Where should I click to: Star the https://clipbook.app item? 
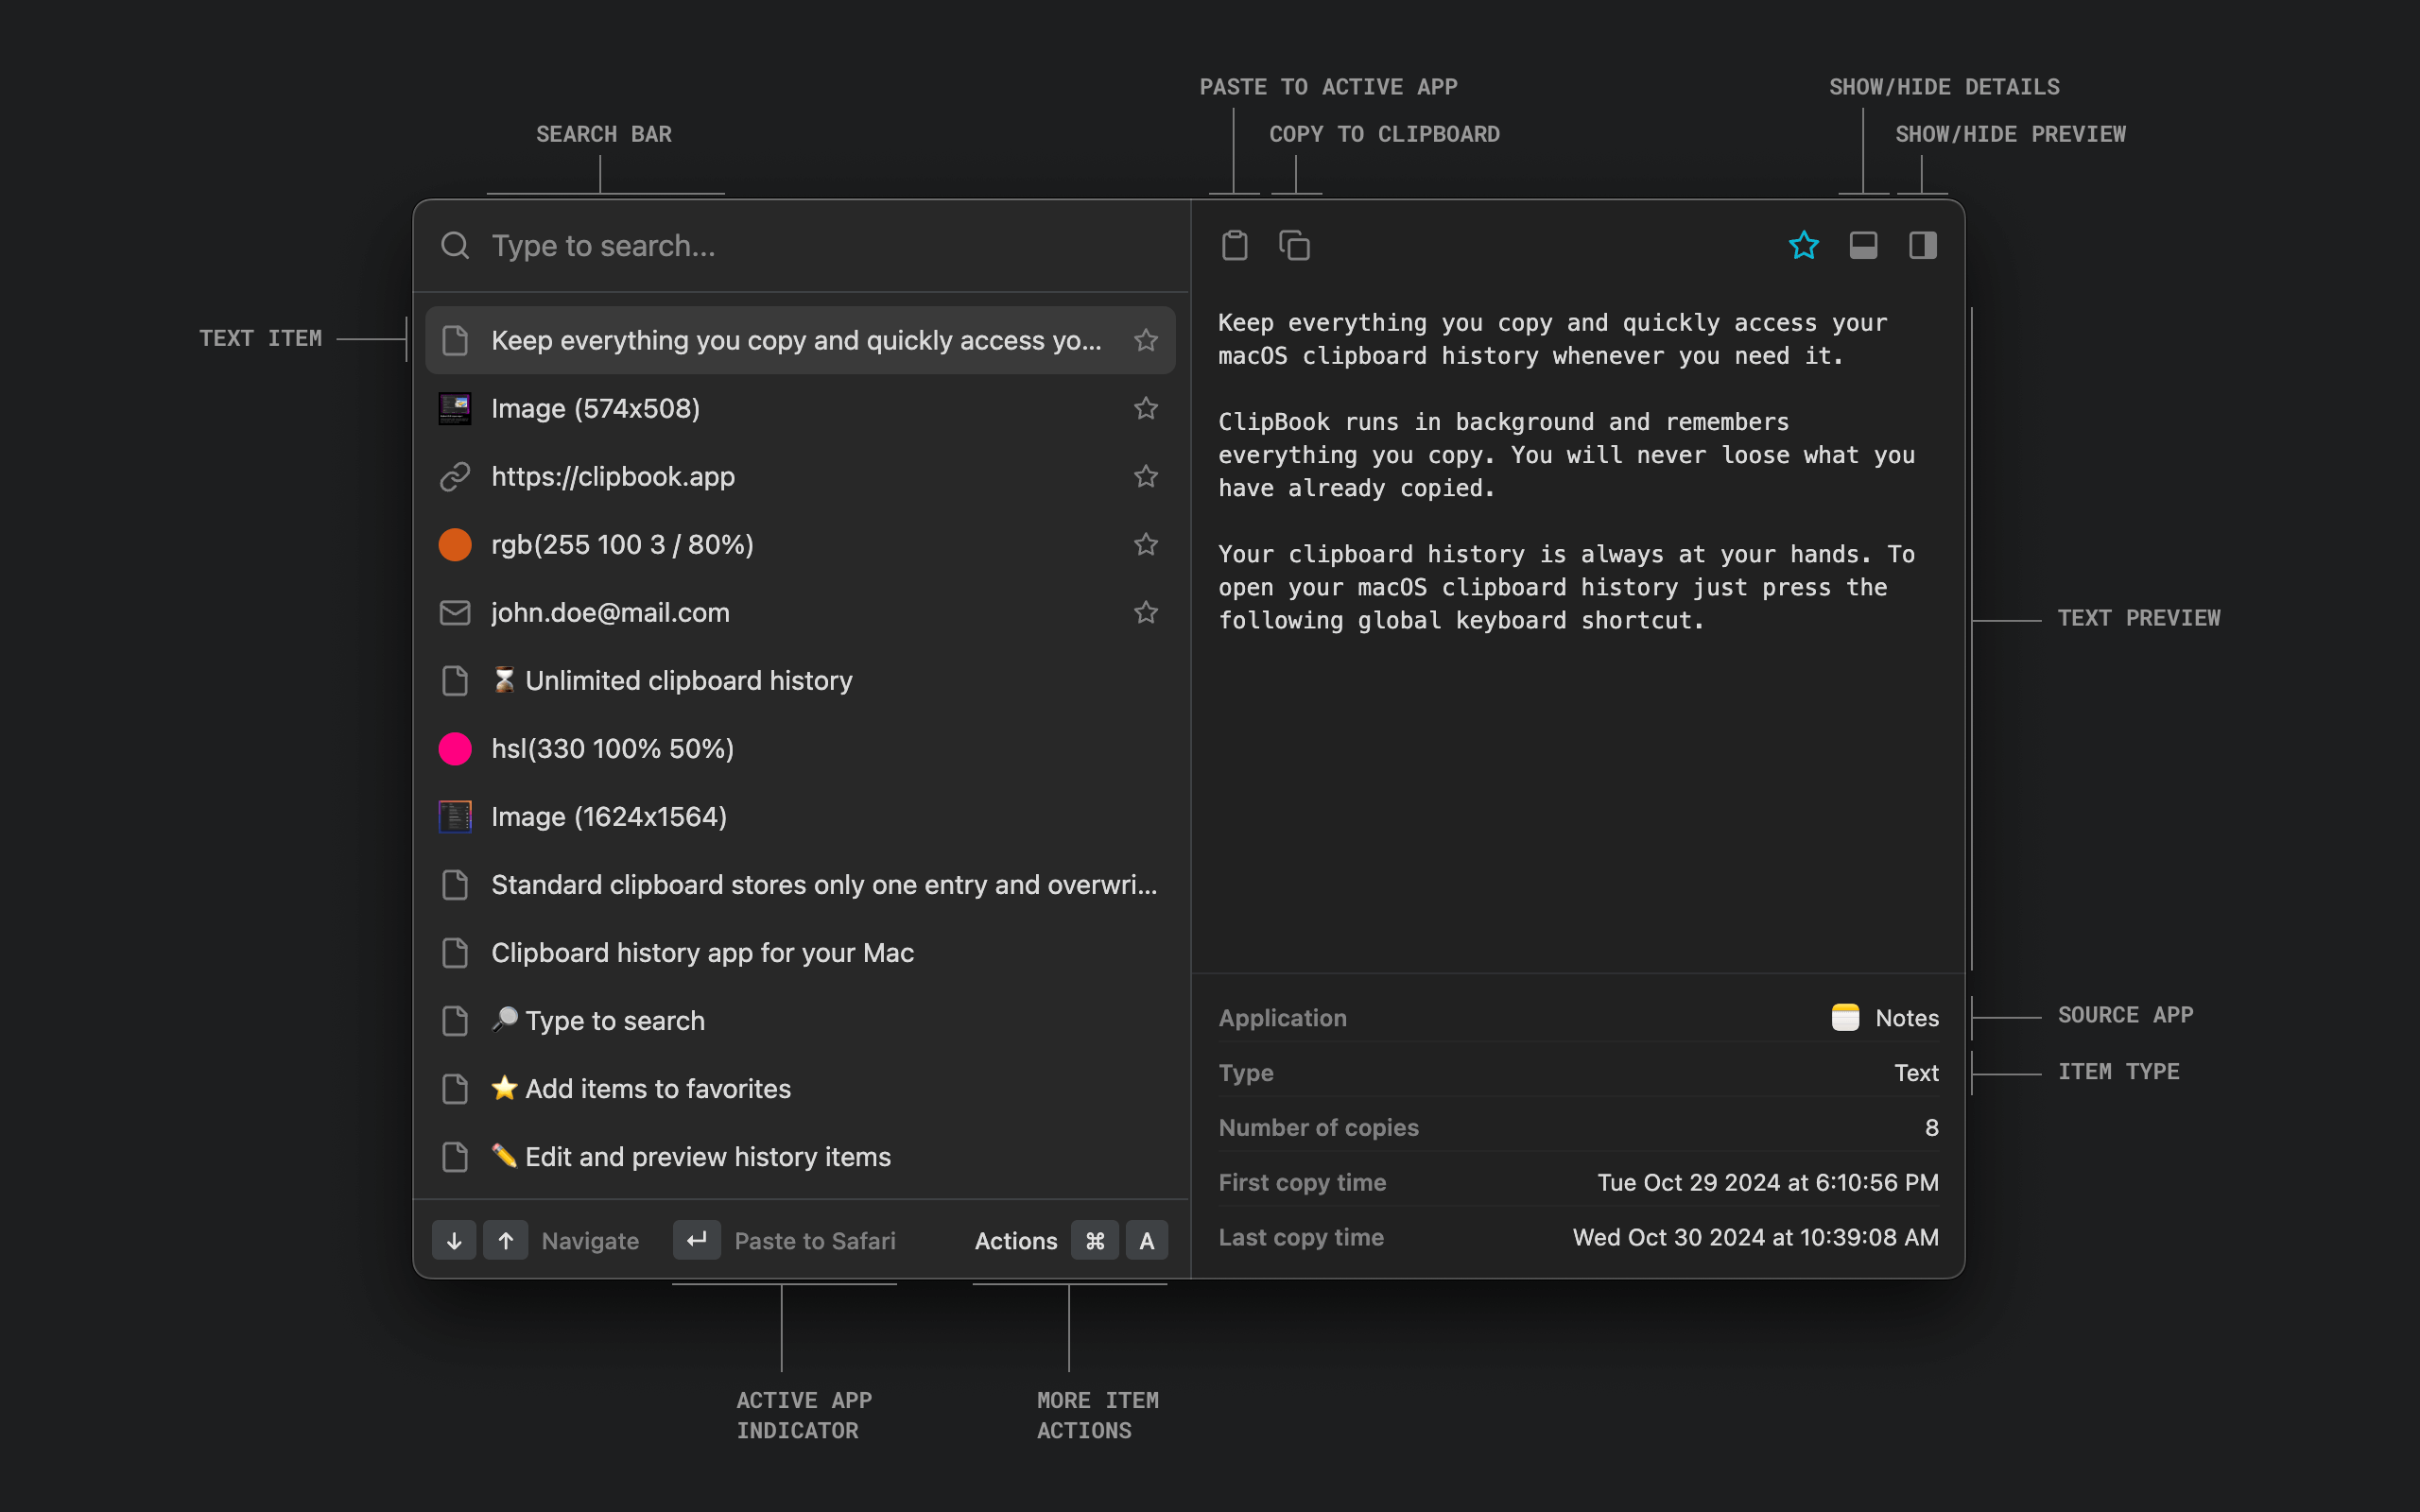(1146, 476)
